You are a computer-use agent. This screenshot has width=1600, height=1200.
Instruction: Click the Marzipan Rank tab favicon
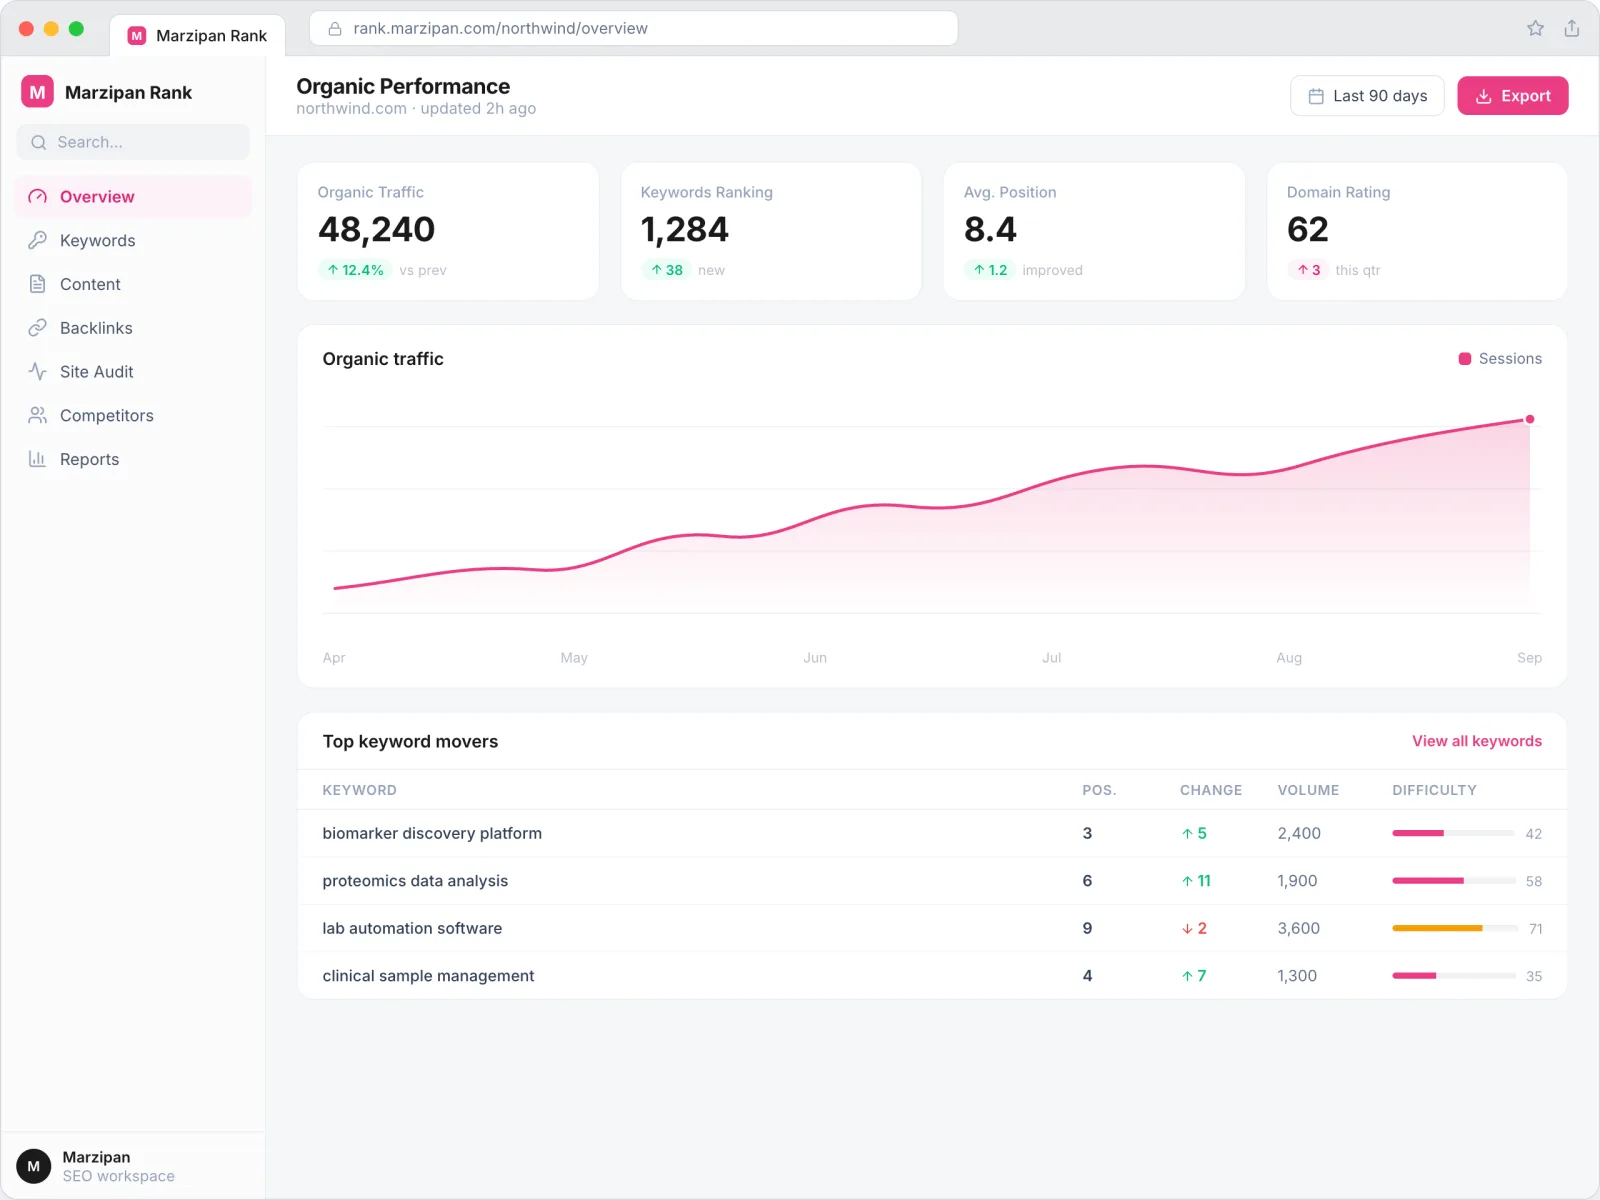point(137,36)
